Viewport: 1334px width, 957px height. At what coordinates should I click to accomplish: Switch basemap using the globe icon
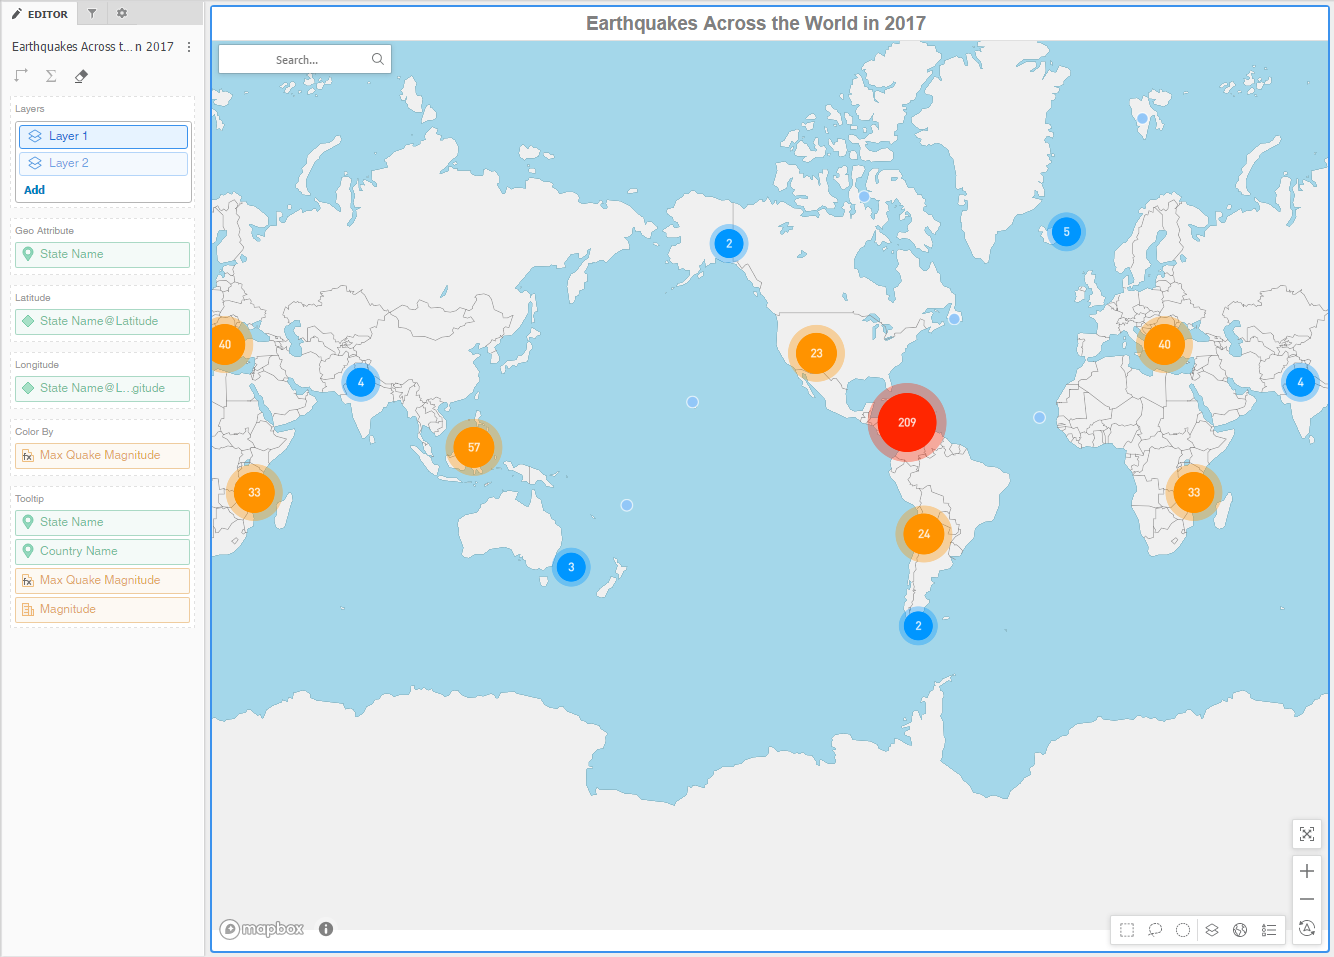pos(1240,929)
